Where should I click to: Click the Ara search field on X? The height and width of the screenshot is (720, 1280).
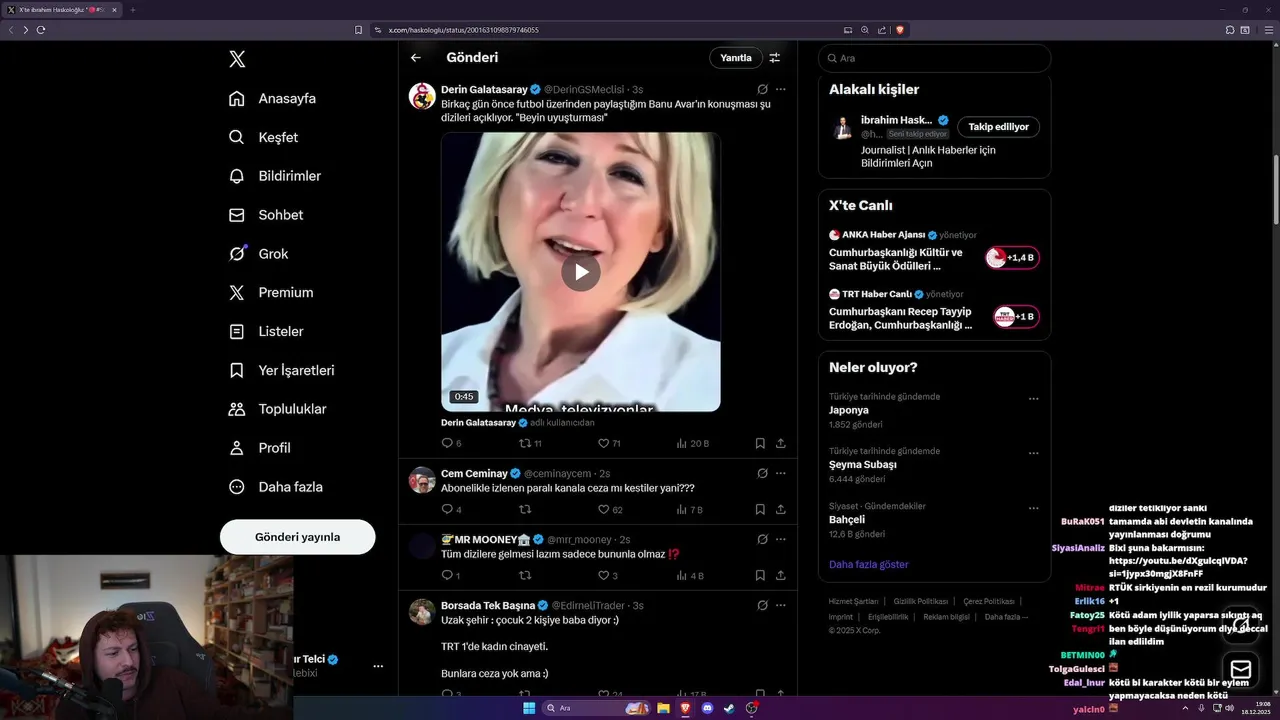tap(934, 58)
